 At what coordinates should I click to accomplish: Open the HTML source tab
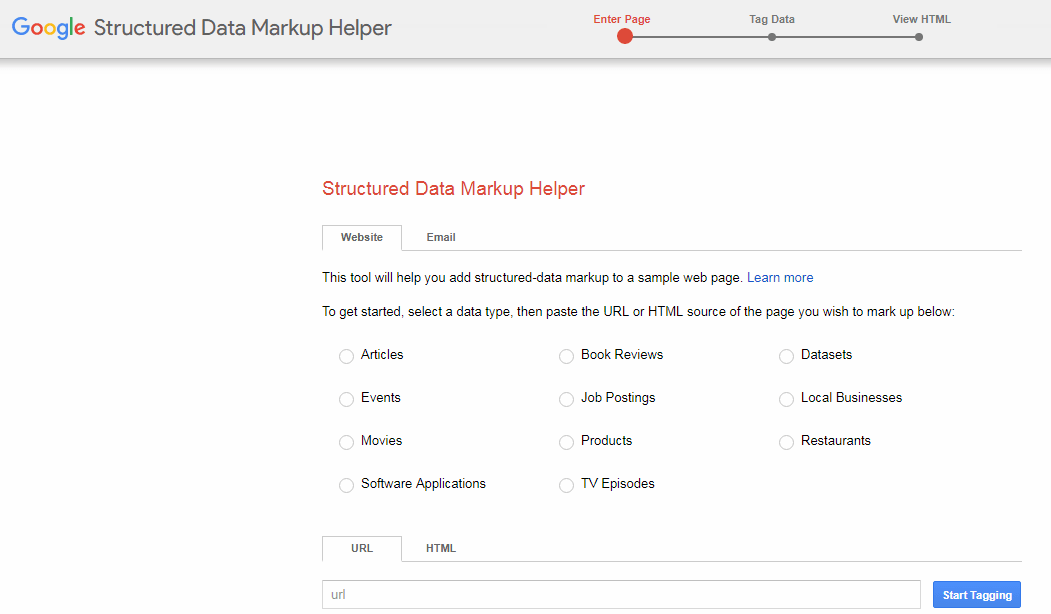click(x=441, y=549)
